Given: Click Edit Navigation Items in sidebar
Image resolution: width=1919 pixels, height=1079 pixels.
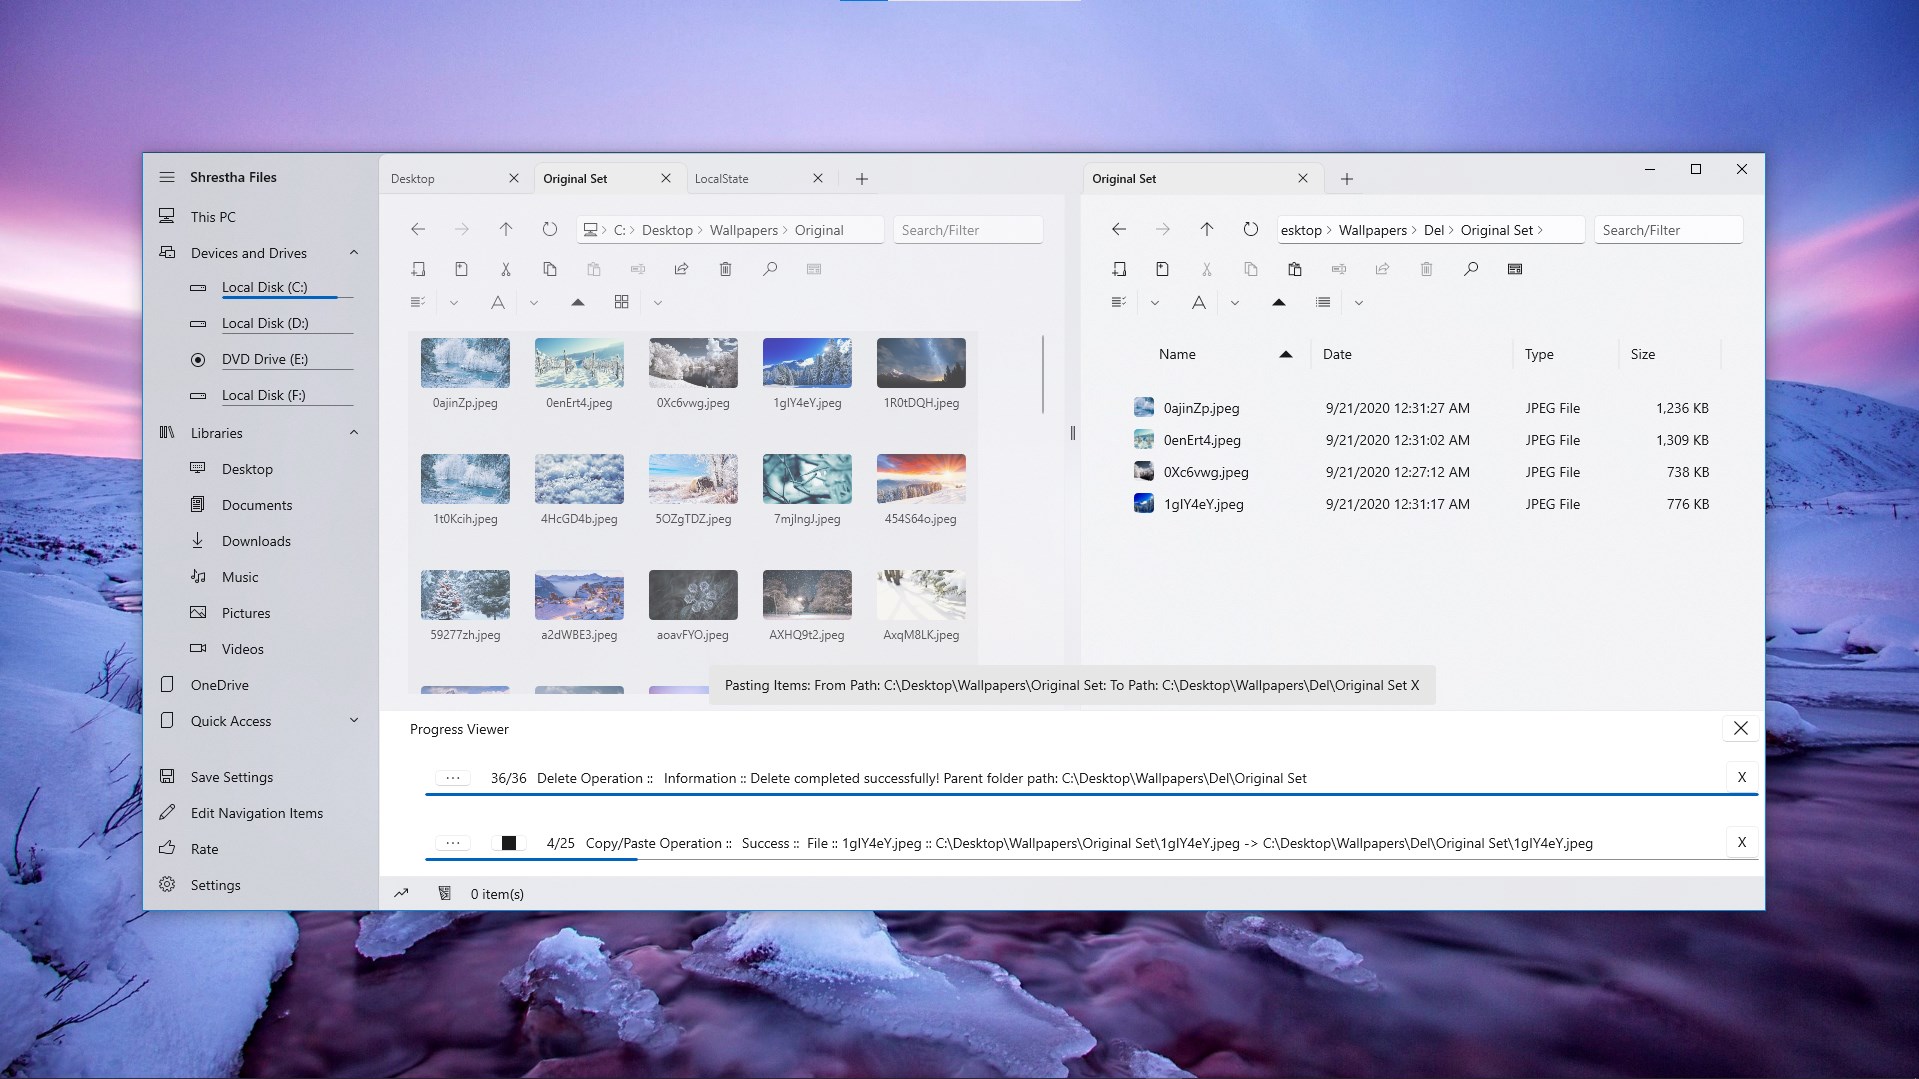Looking at the screenshot, I should pos(257,813).
